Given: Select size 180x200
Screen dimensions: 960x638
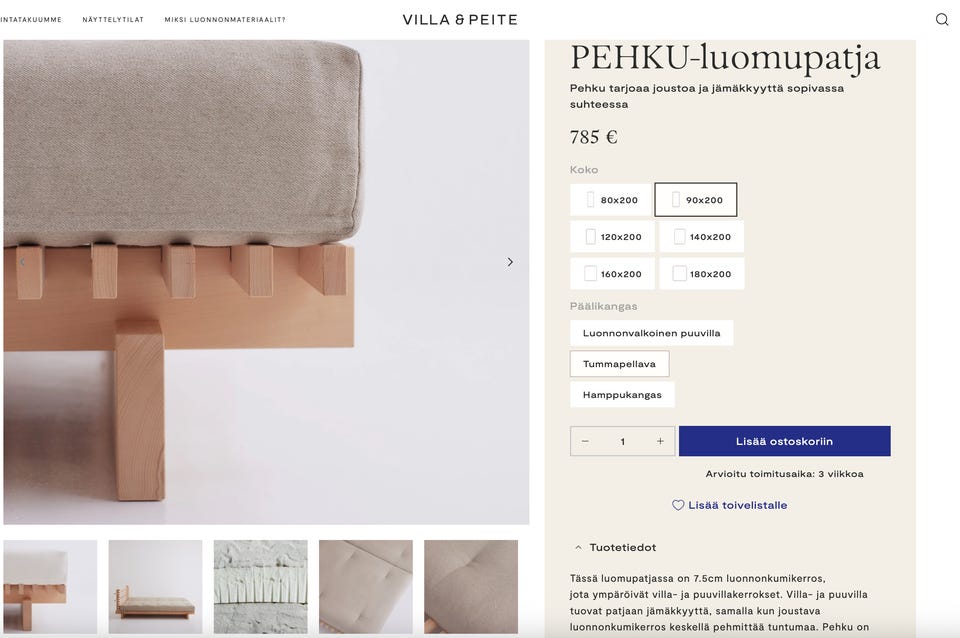Looking at the screenshot, I should pyautogui.click(x=702, y=274).
